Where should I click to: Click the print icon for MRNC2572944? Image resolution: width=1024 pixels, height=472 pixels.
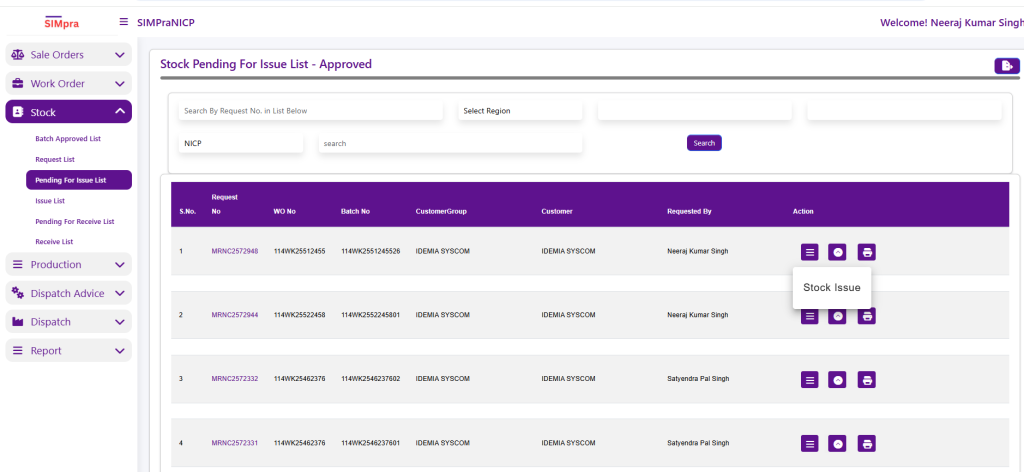pyautogui.click(x=867, y=316)
